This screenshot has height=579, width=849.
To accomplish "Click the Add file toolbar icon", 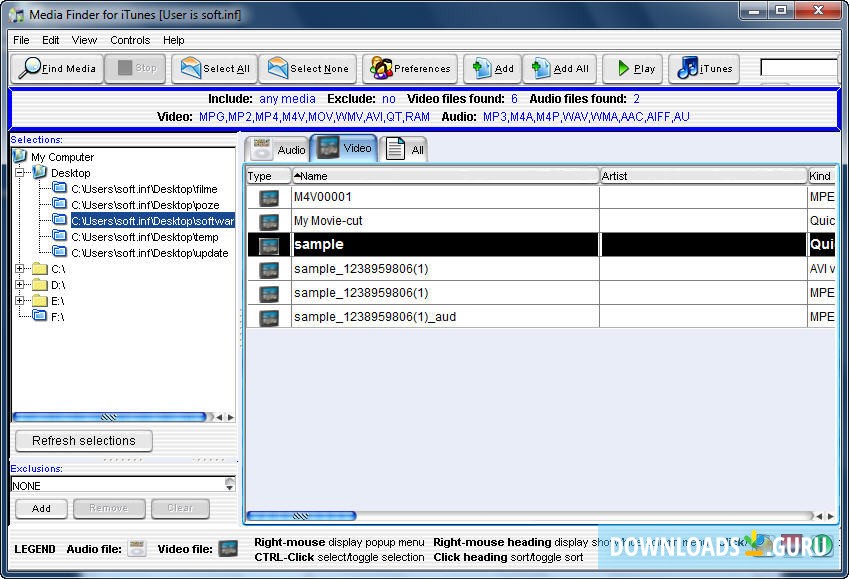I will tap(491, 68).
